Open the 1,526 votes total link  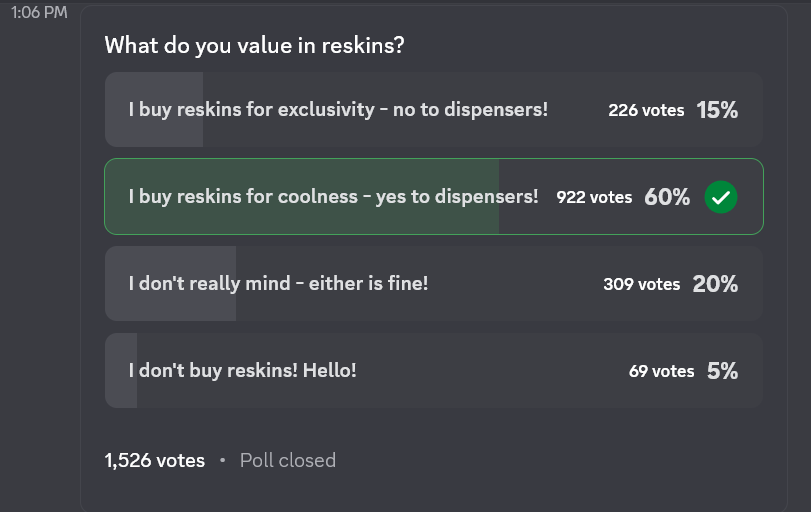[155, 460]
